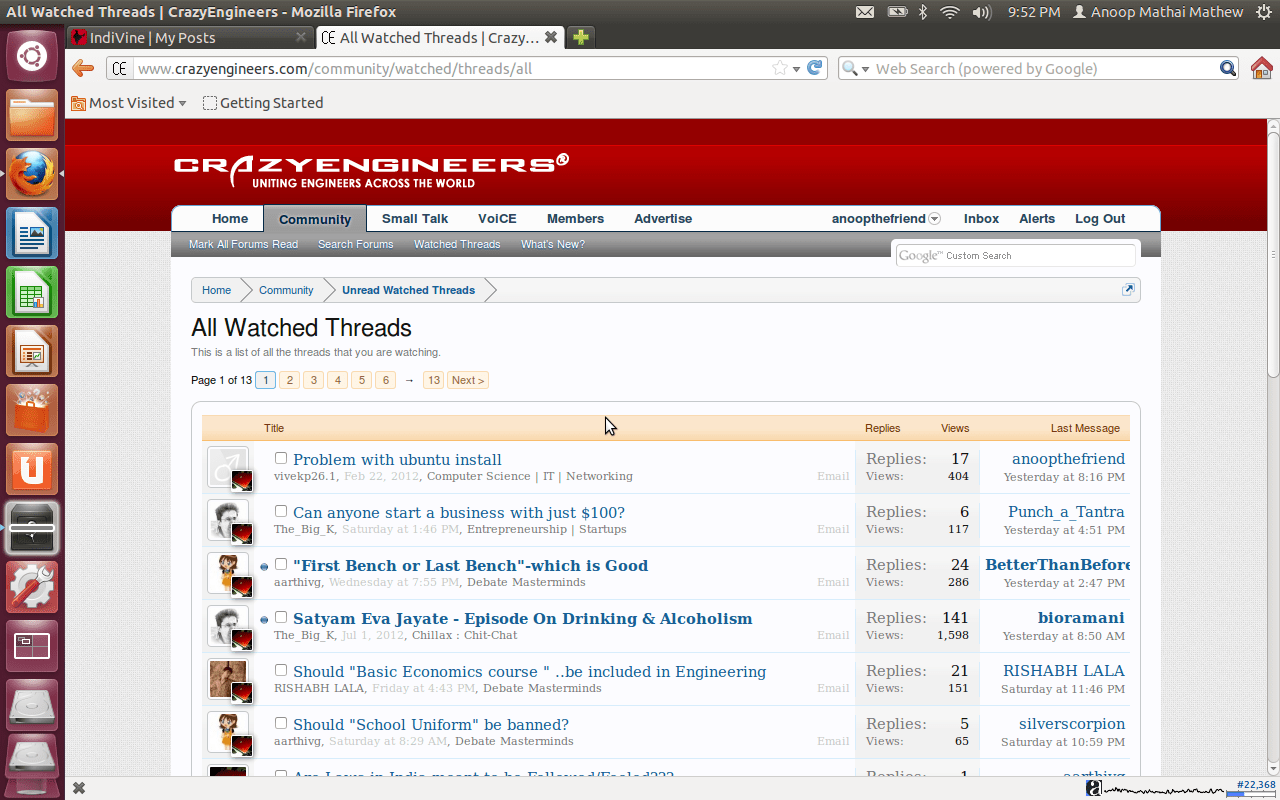The image size is (1280, 800).
Task: Close the add-on bar with X
Action: pos(79,788)
